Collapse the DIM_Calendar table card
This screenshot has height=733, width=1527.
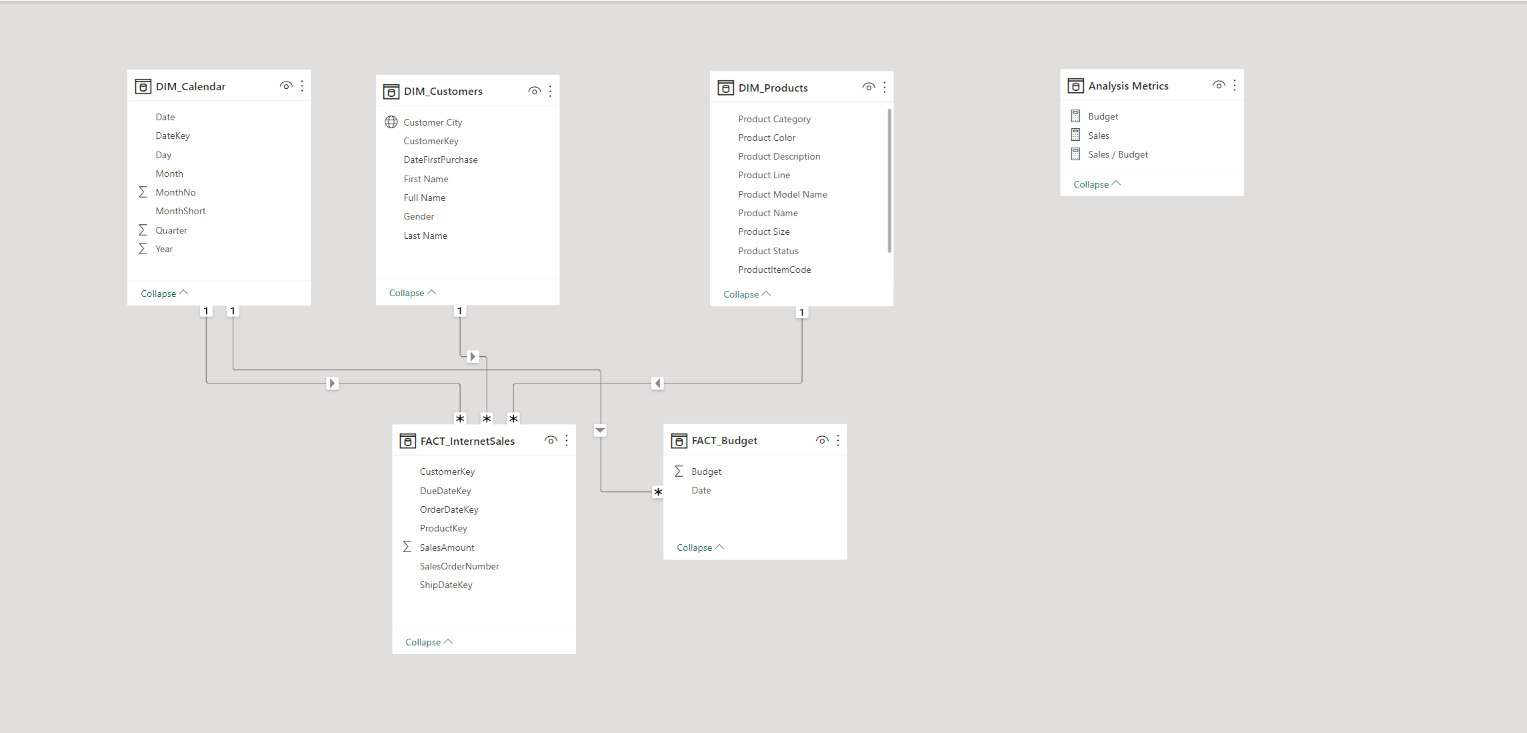159,293
